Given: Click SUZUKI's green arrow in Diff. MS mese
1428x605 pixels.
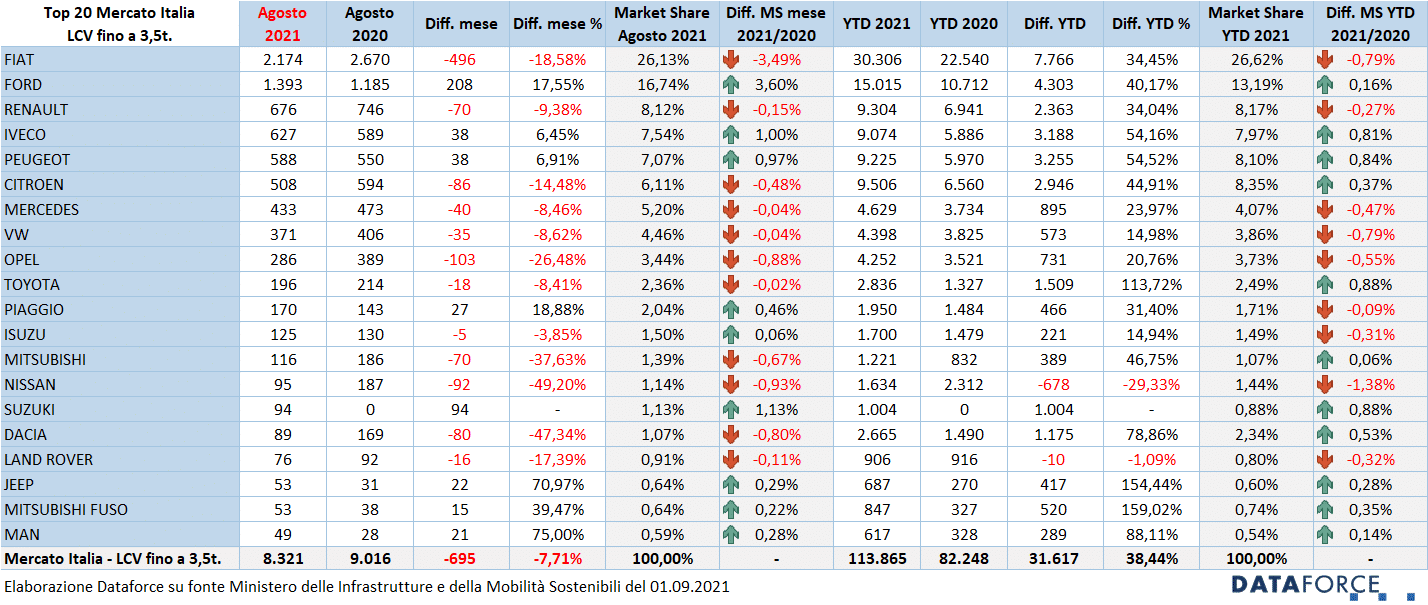Looking at the screenshot, I should tap(731, 409).
